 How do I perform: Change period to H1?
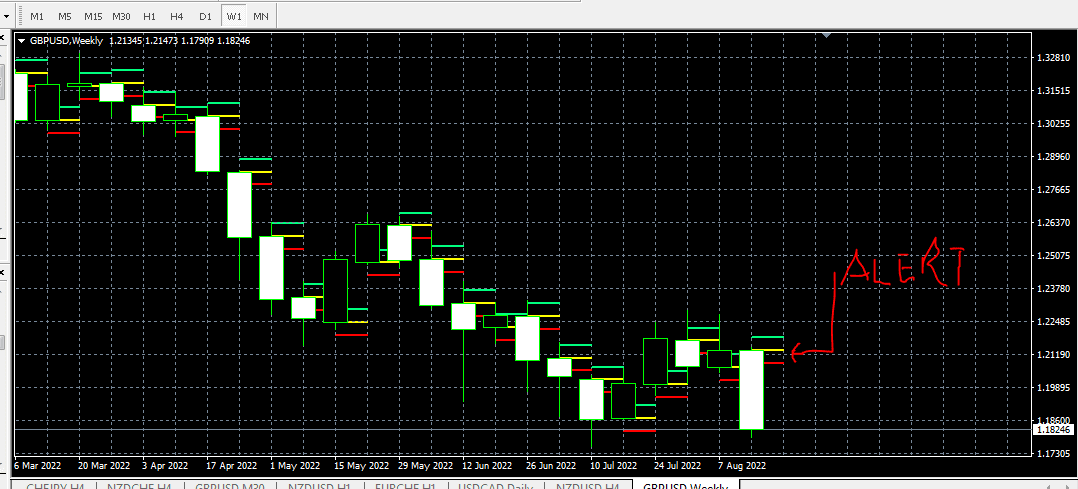click(x=149, y=16)
